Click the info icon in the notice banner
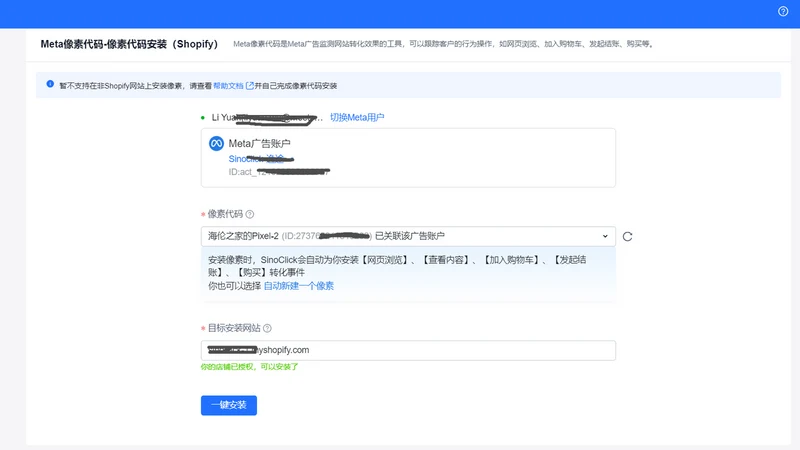 pyautogui.click(x=50, y=84)
